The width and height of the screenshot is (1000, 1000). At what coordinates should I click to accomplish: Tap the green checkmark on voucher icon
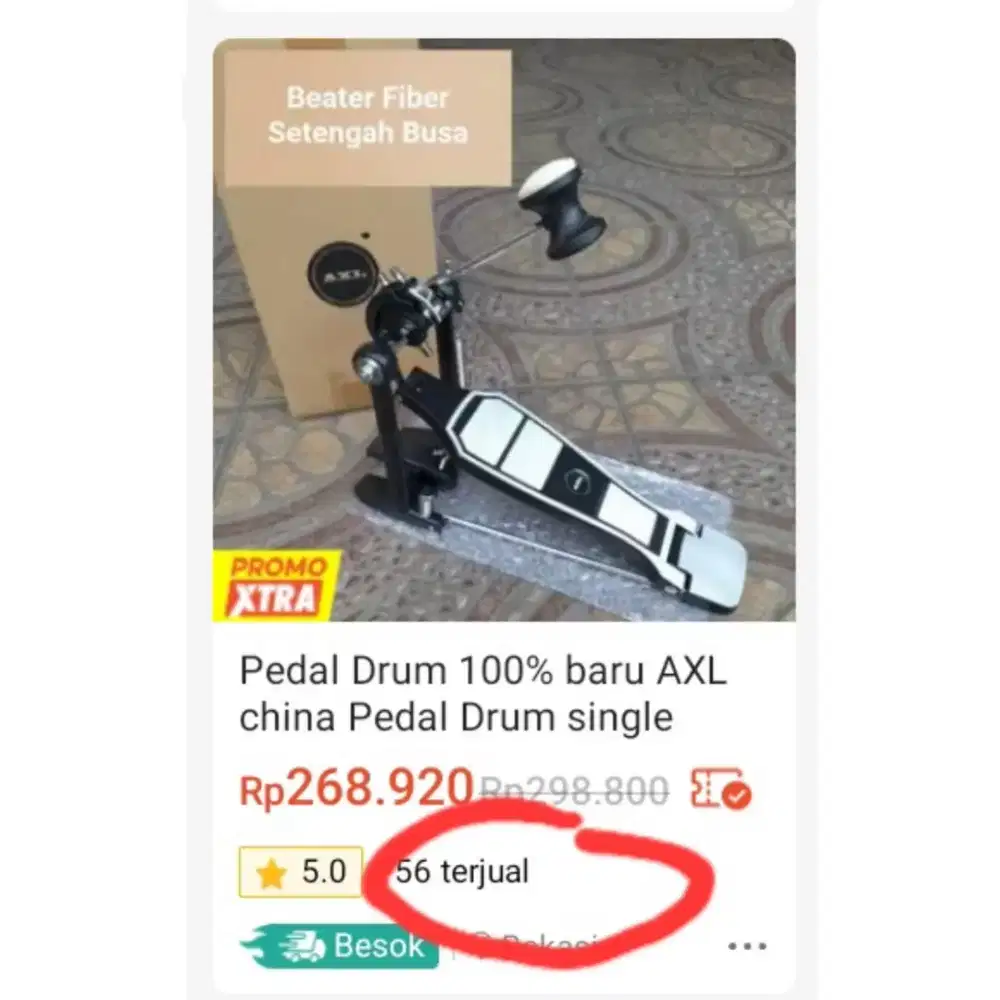(x=738, y=797)
